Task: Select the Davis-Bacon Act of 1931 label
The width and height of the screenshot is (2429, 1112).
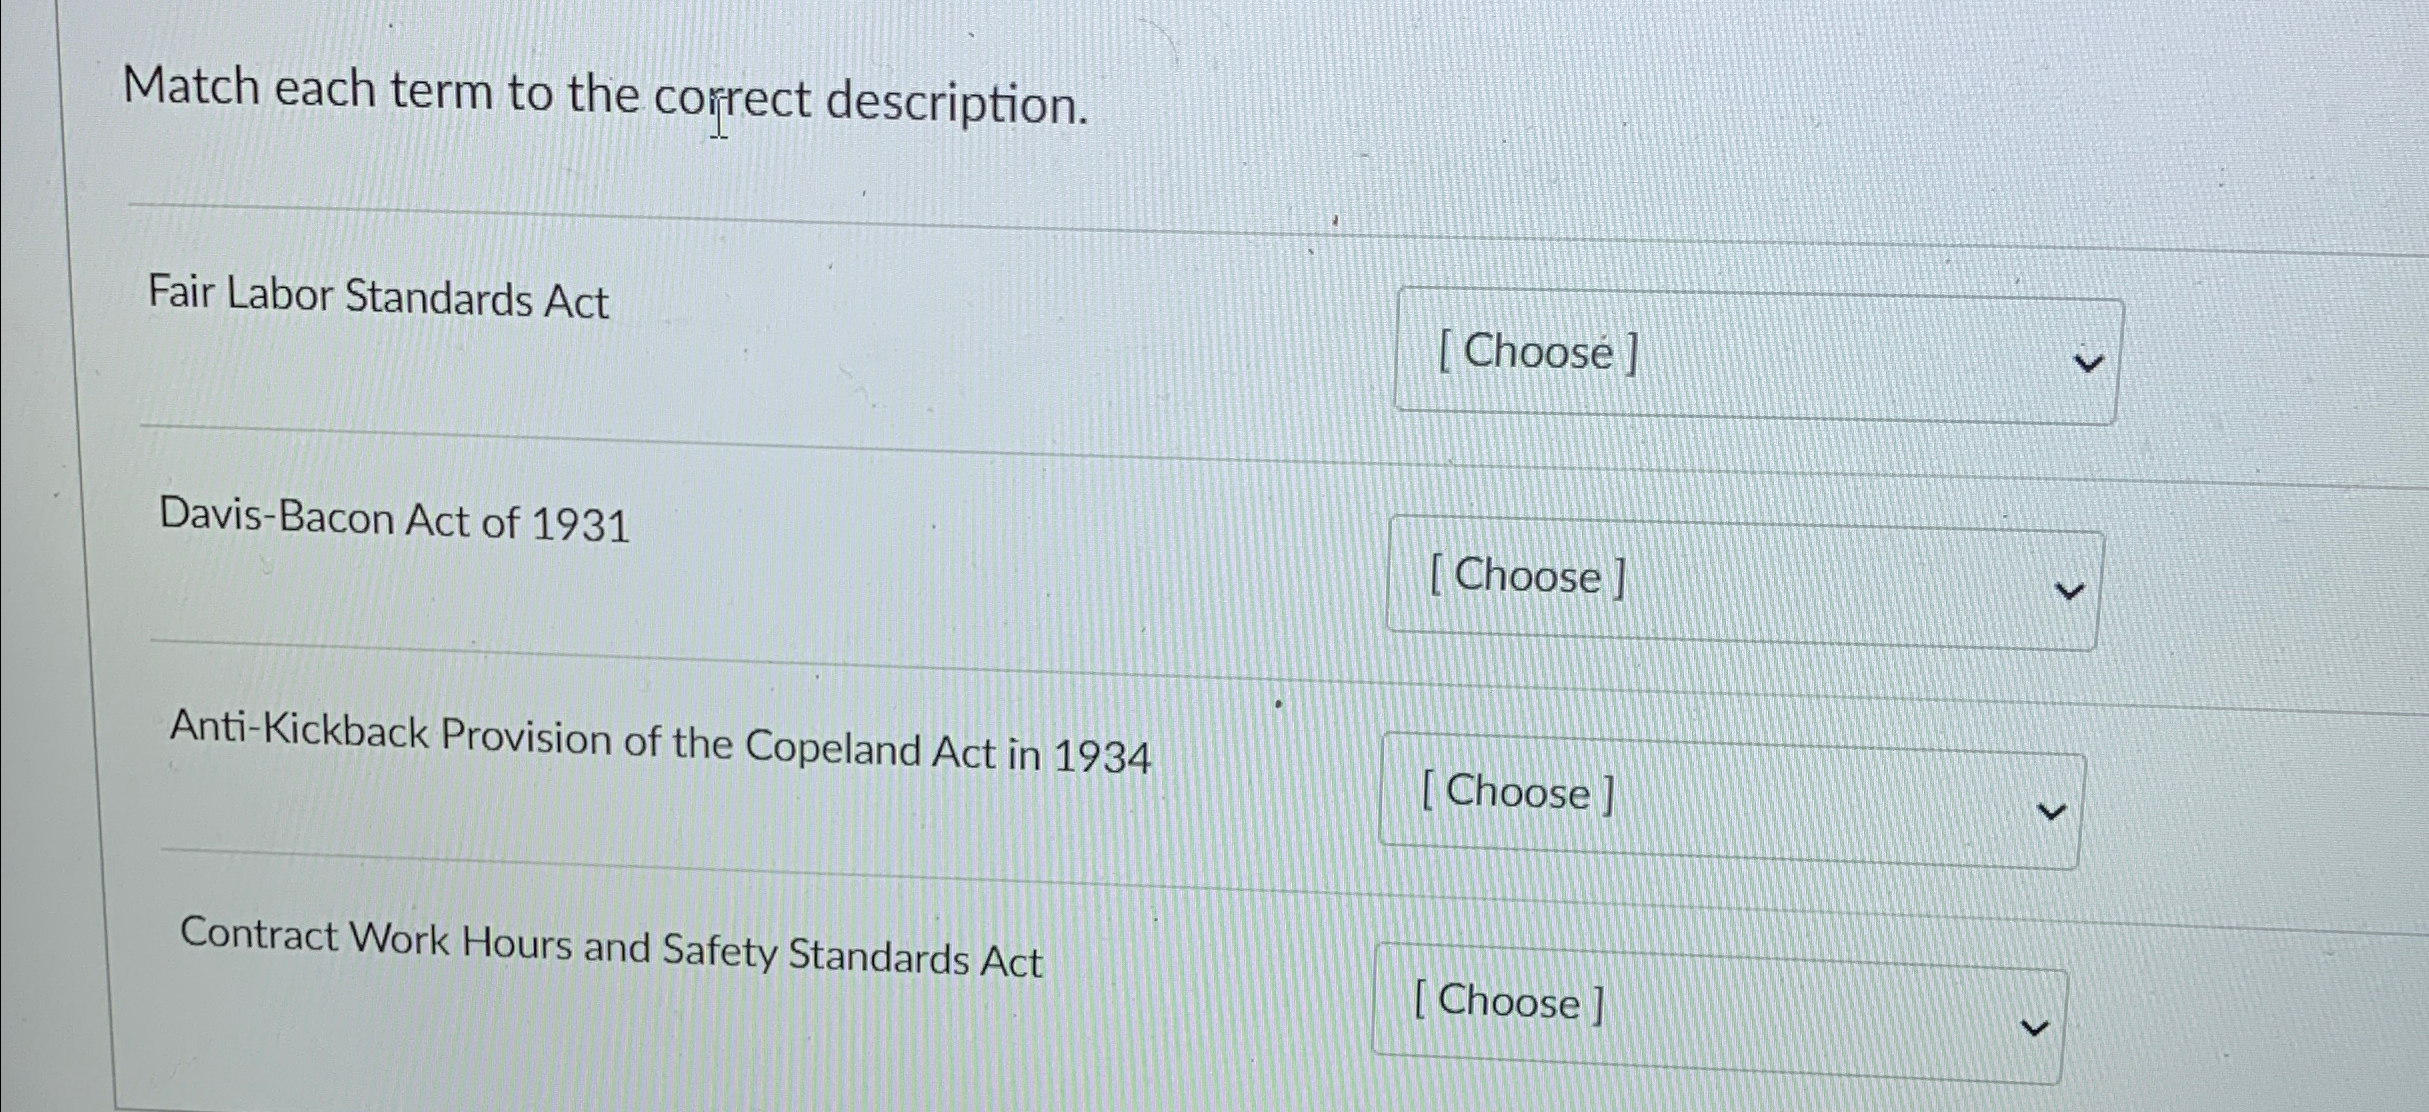Action: click(x=394, y=520)
